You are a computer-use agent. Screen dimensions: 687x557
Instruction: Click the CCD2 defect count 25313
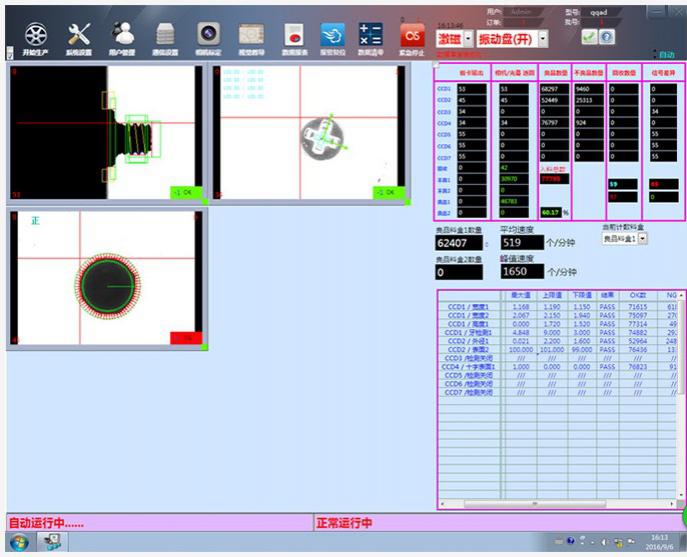588,100
